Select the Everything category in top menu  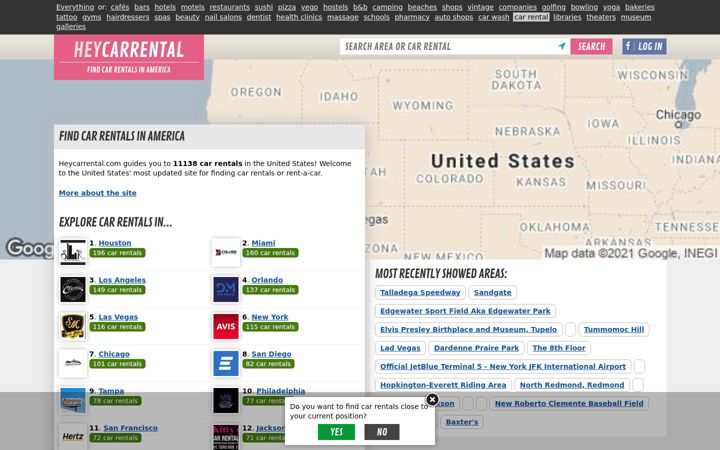click(x=75, y=7)
